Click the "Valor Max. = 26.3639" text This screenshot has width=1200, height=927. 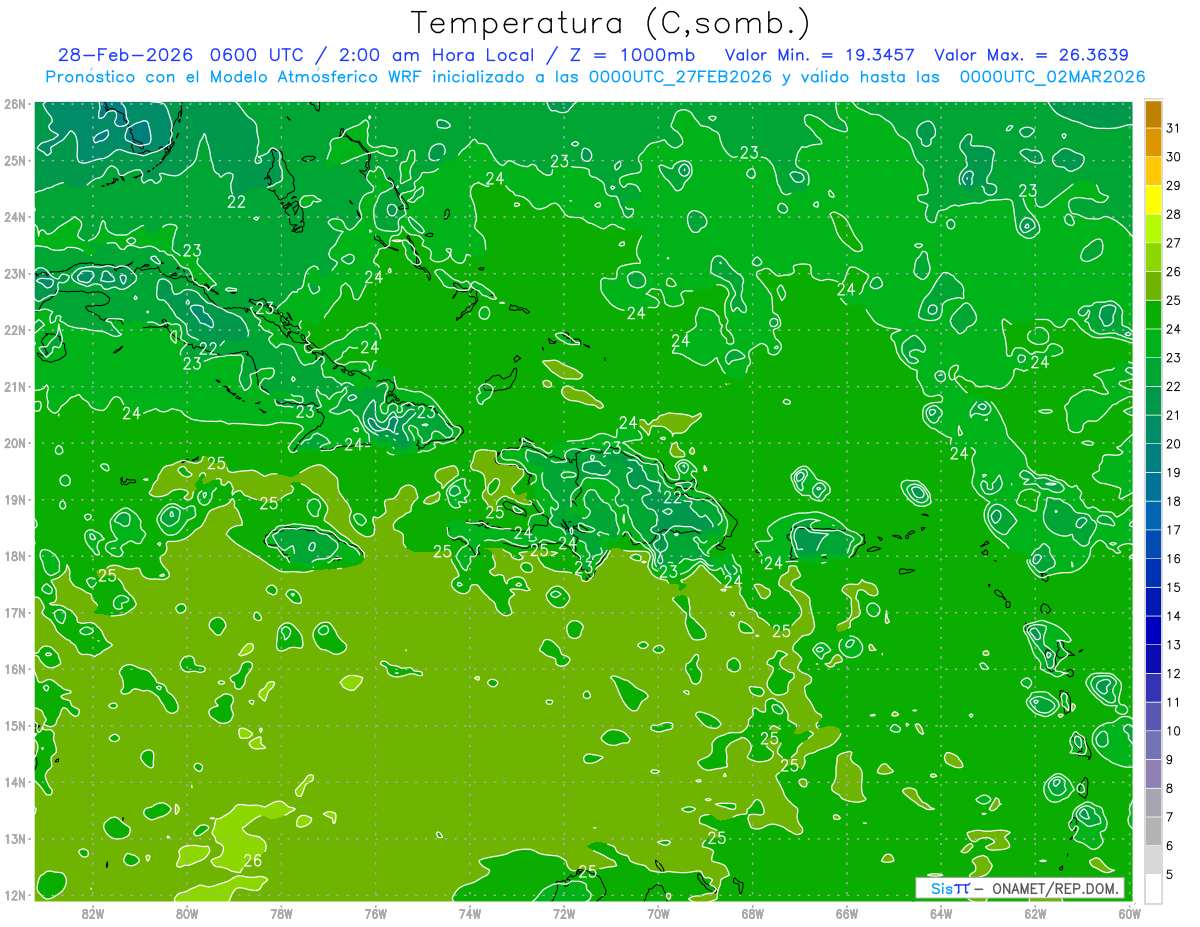[1032, 55]
